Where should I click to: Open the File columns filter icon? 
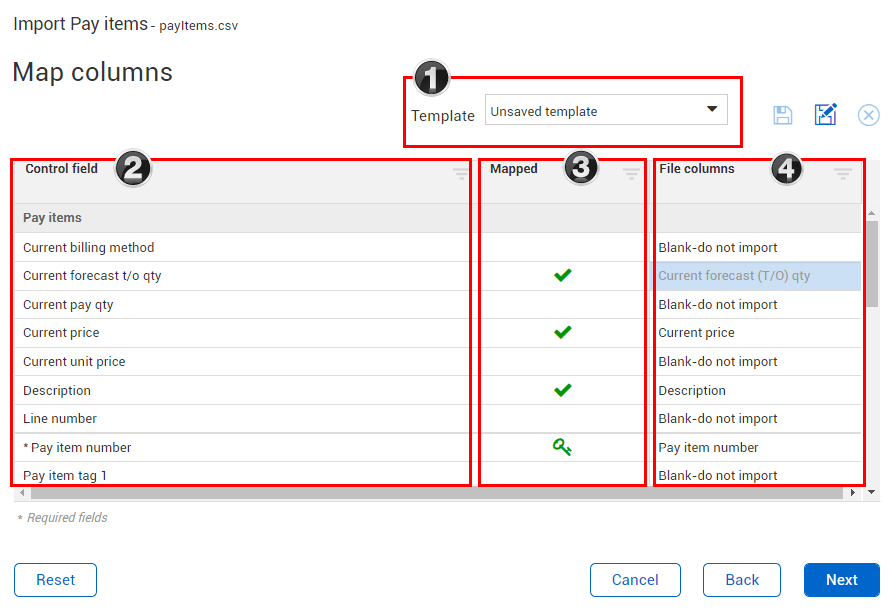[843, 173]
